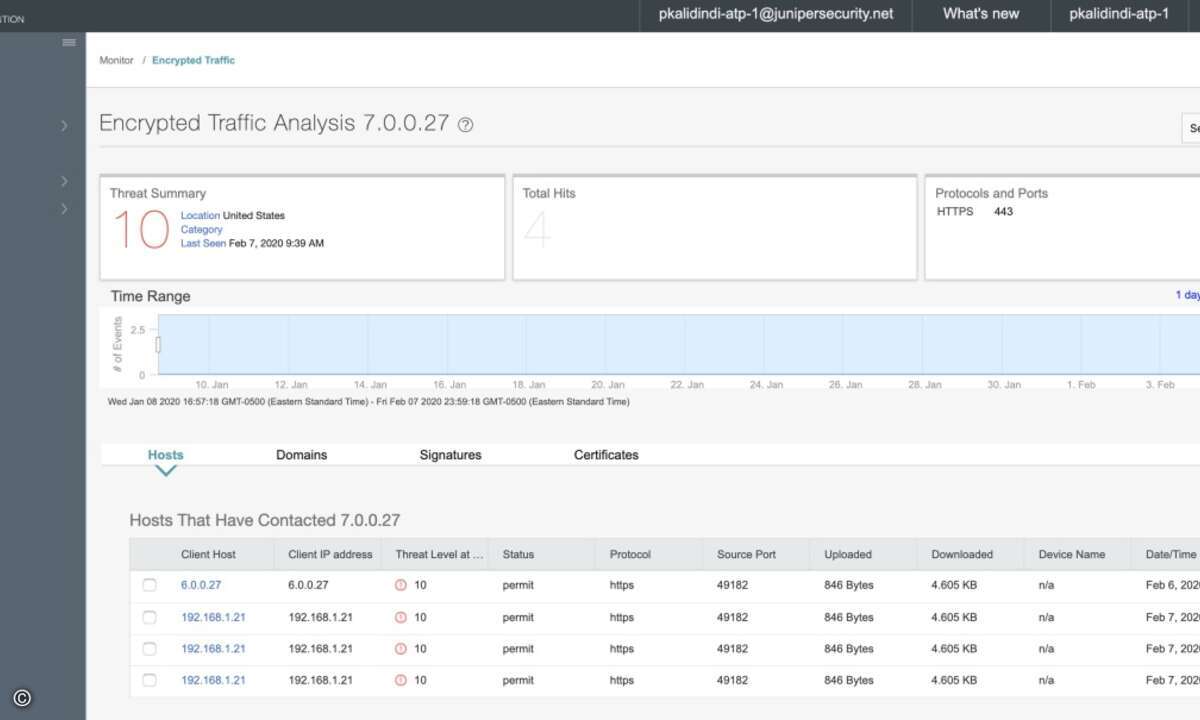Click the Category link in Threat Summary
This screenshot has width=1200, height=720.
[x=202, y=229]
